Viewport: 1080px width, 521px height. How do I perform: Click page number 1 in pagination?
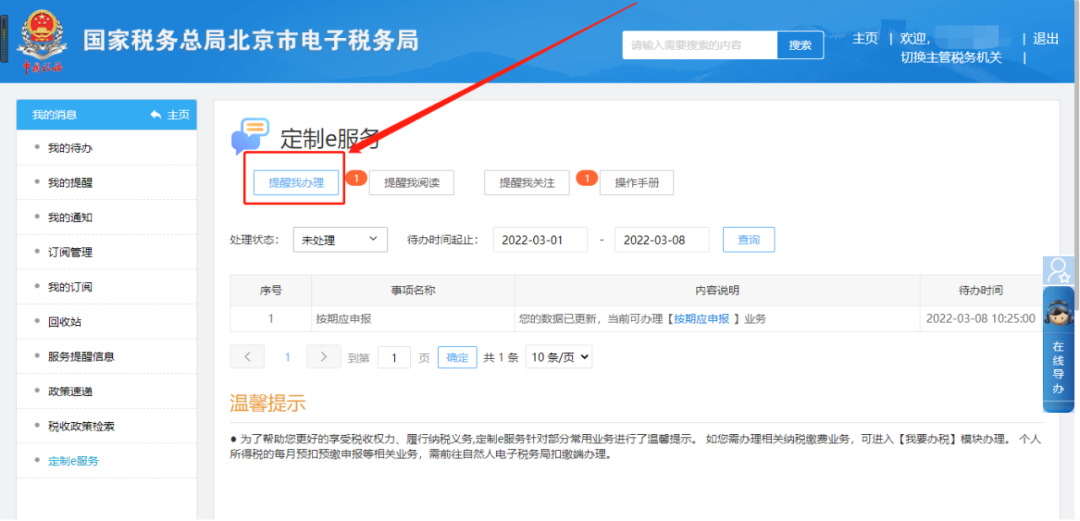tap(288, 357)
